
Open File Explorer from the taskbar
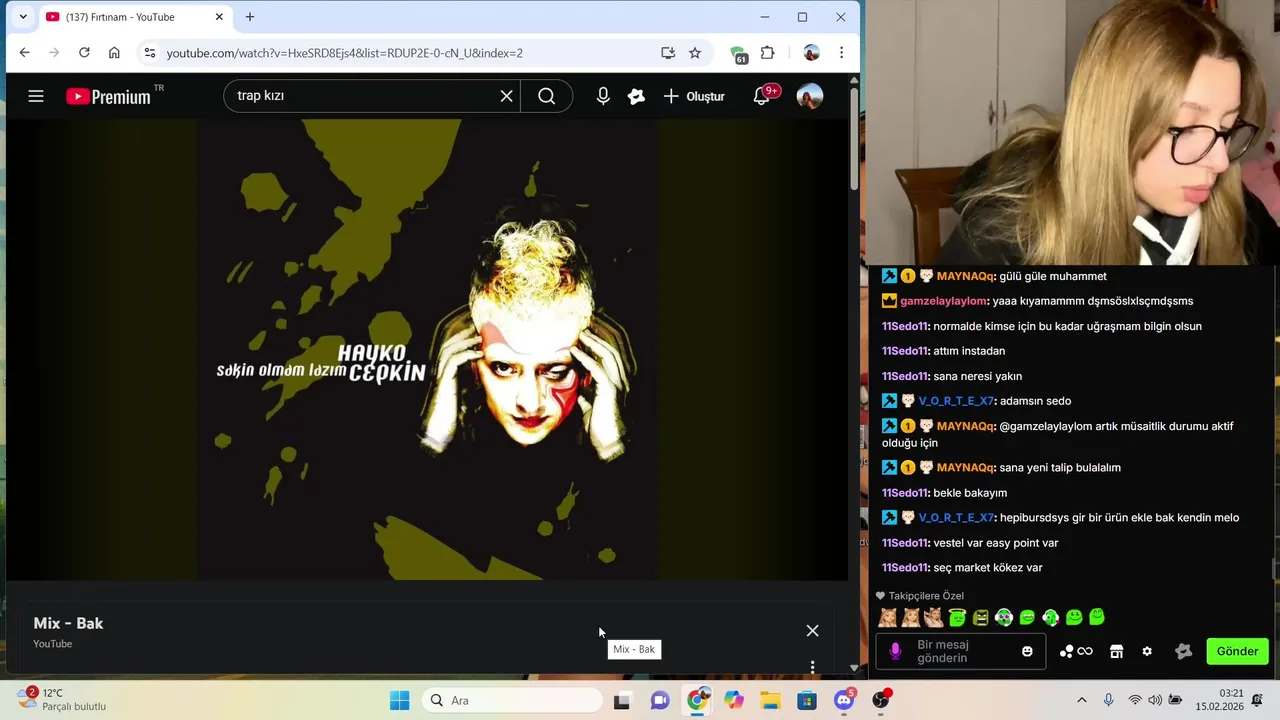[770, 700]
